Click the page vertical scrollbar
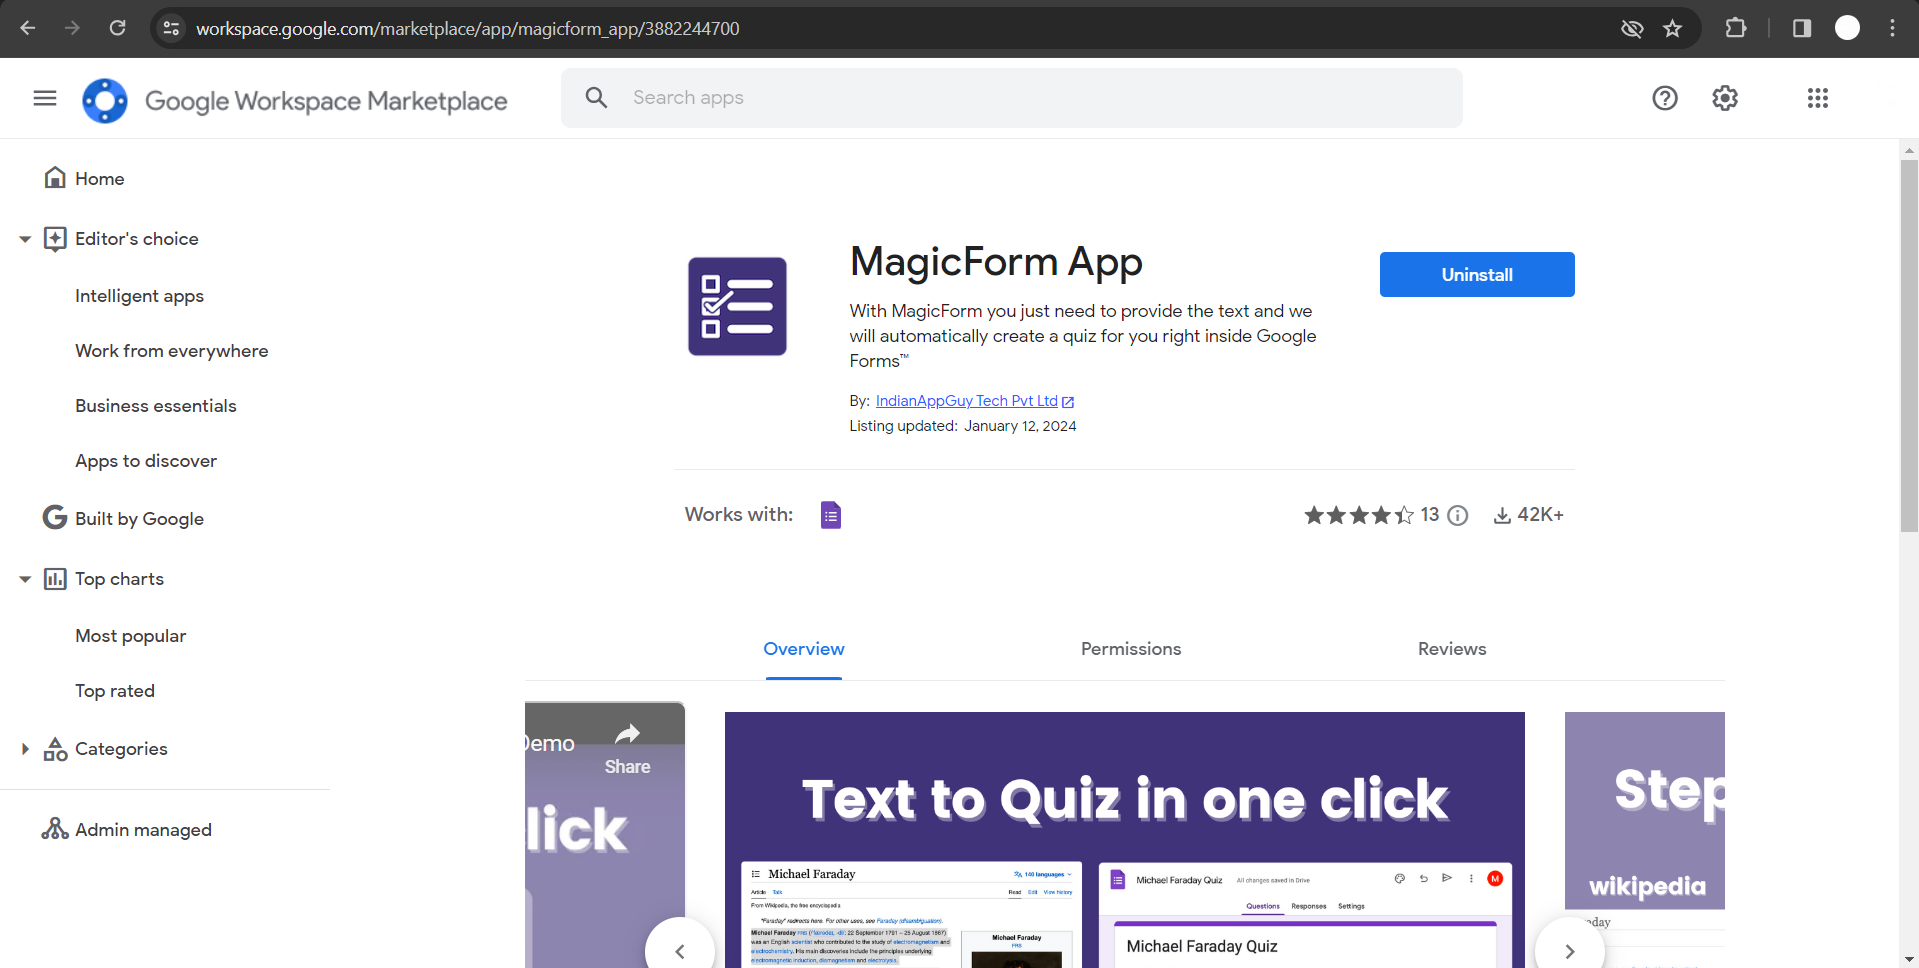Viewport: 1919px width, 968px height. click(x=1909, y=345)
